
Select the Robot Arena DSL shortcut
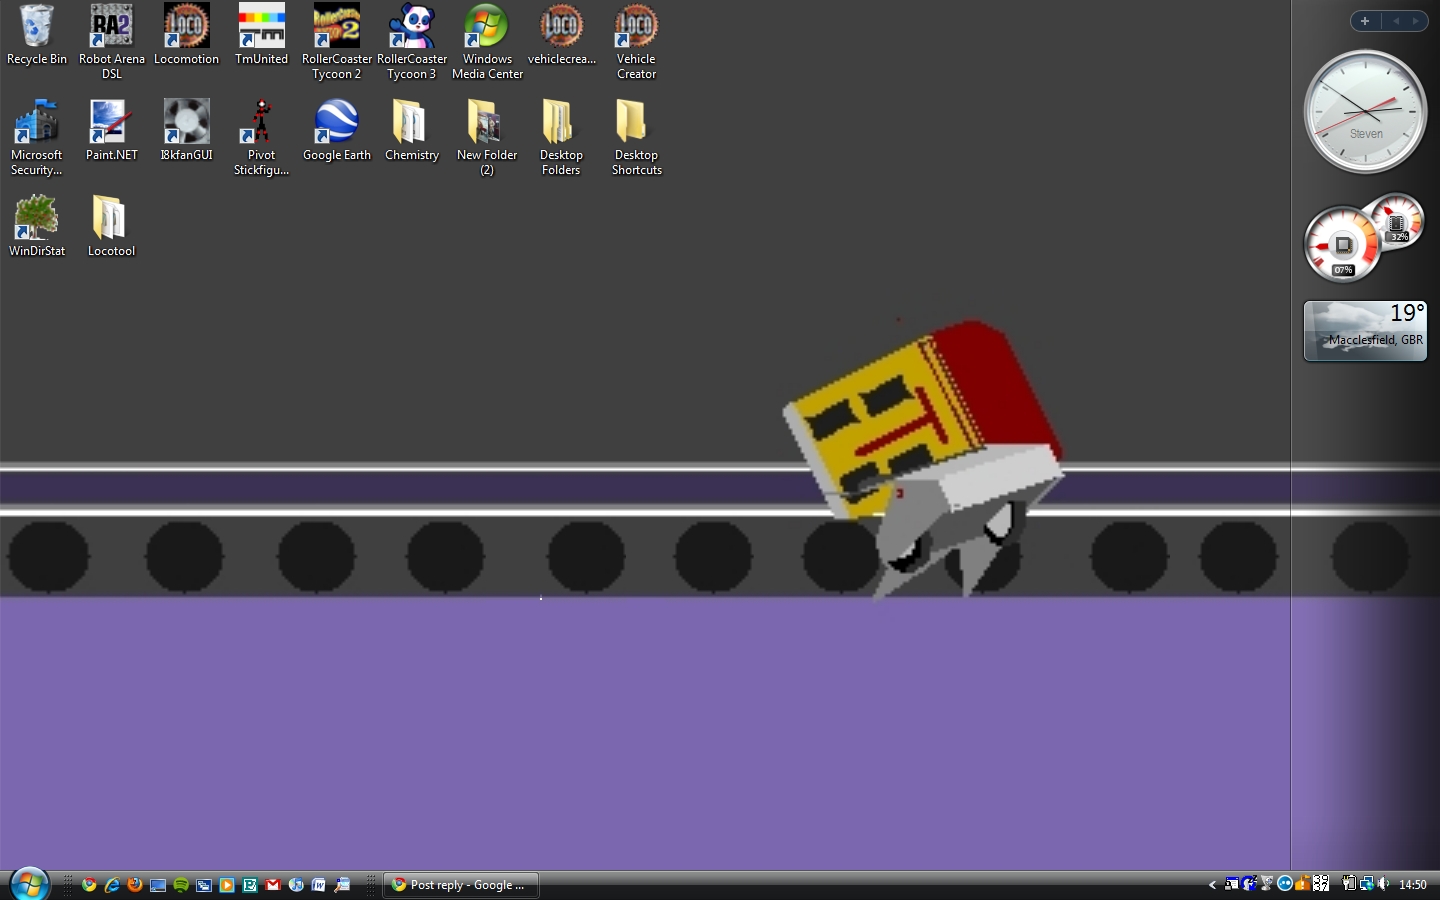[112, 41]
